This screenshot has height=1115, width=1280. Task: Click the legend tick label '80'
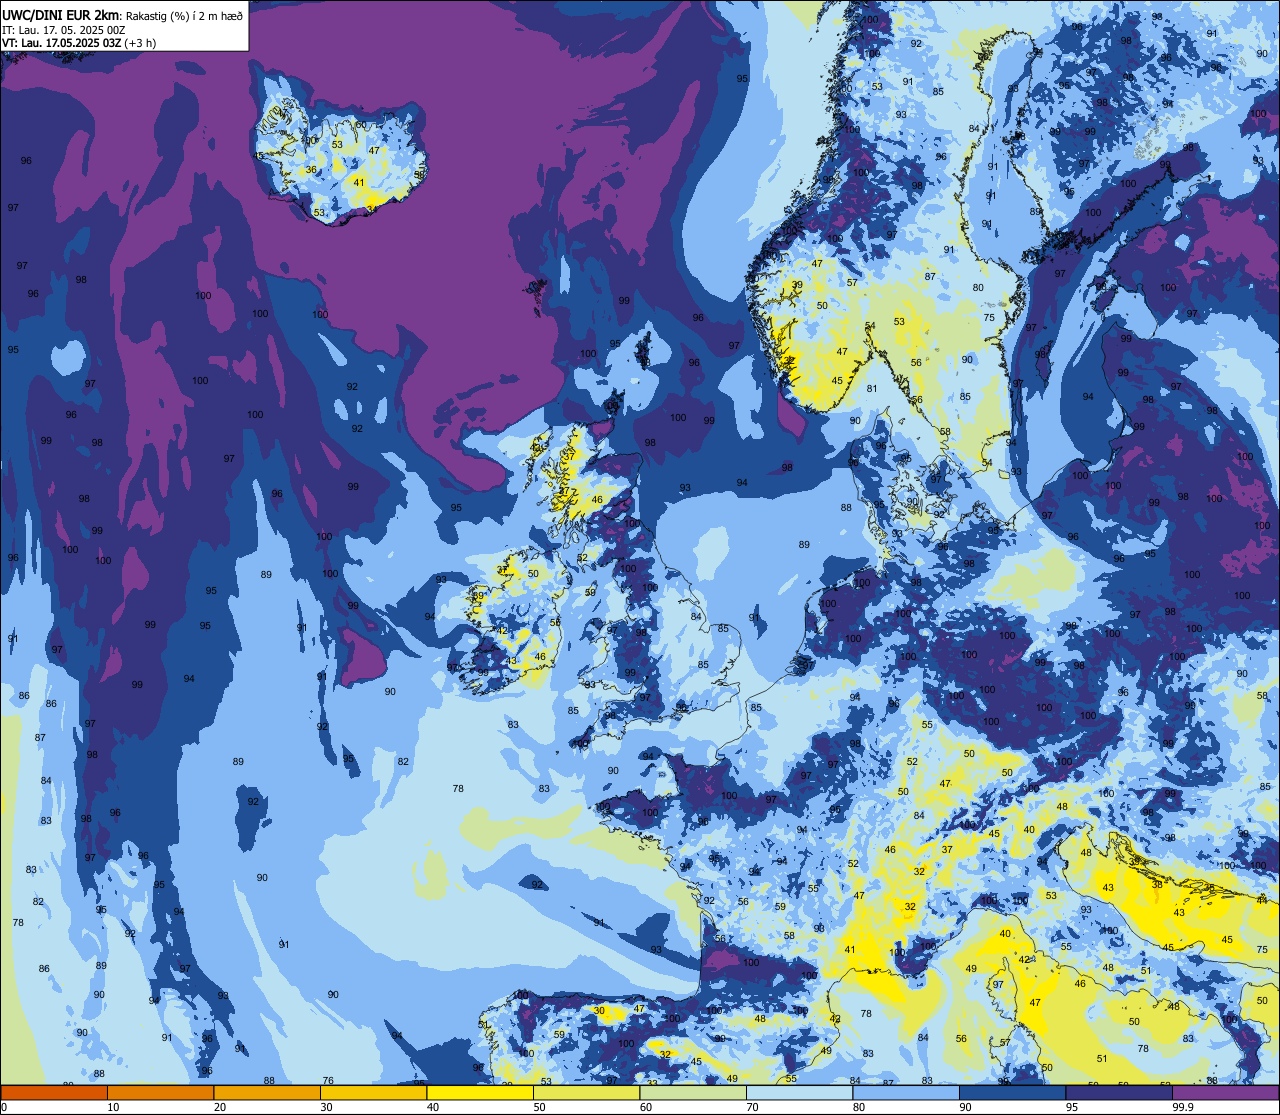pyautogui.click(x=859, y=1107)
